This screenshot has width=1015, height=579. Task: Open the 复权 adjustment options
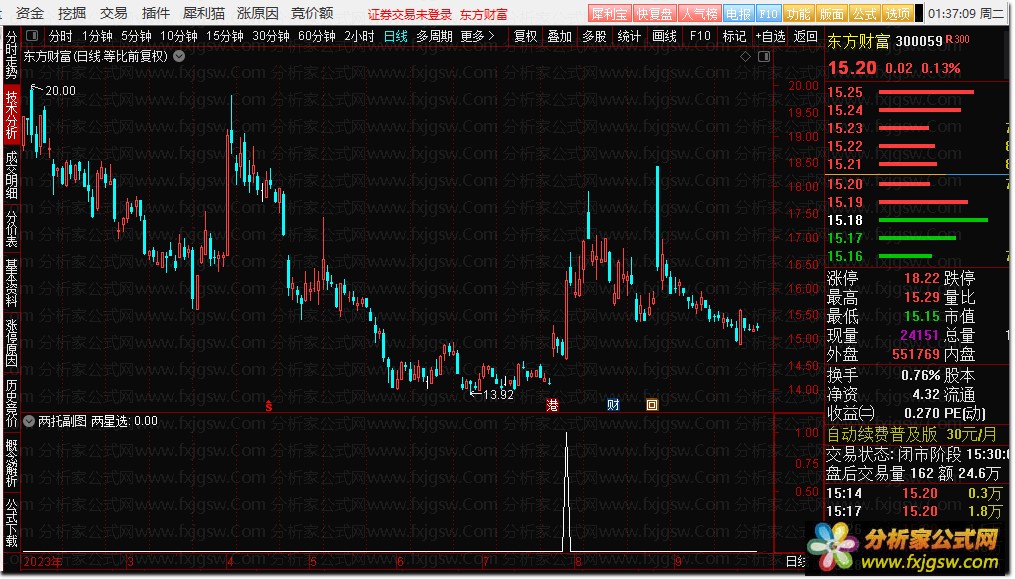pos(525,36)
